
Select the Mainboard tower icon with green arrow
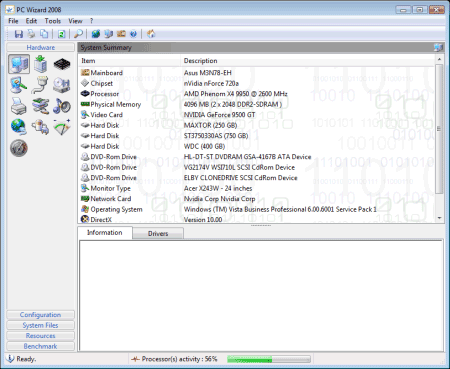point(40,64)
